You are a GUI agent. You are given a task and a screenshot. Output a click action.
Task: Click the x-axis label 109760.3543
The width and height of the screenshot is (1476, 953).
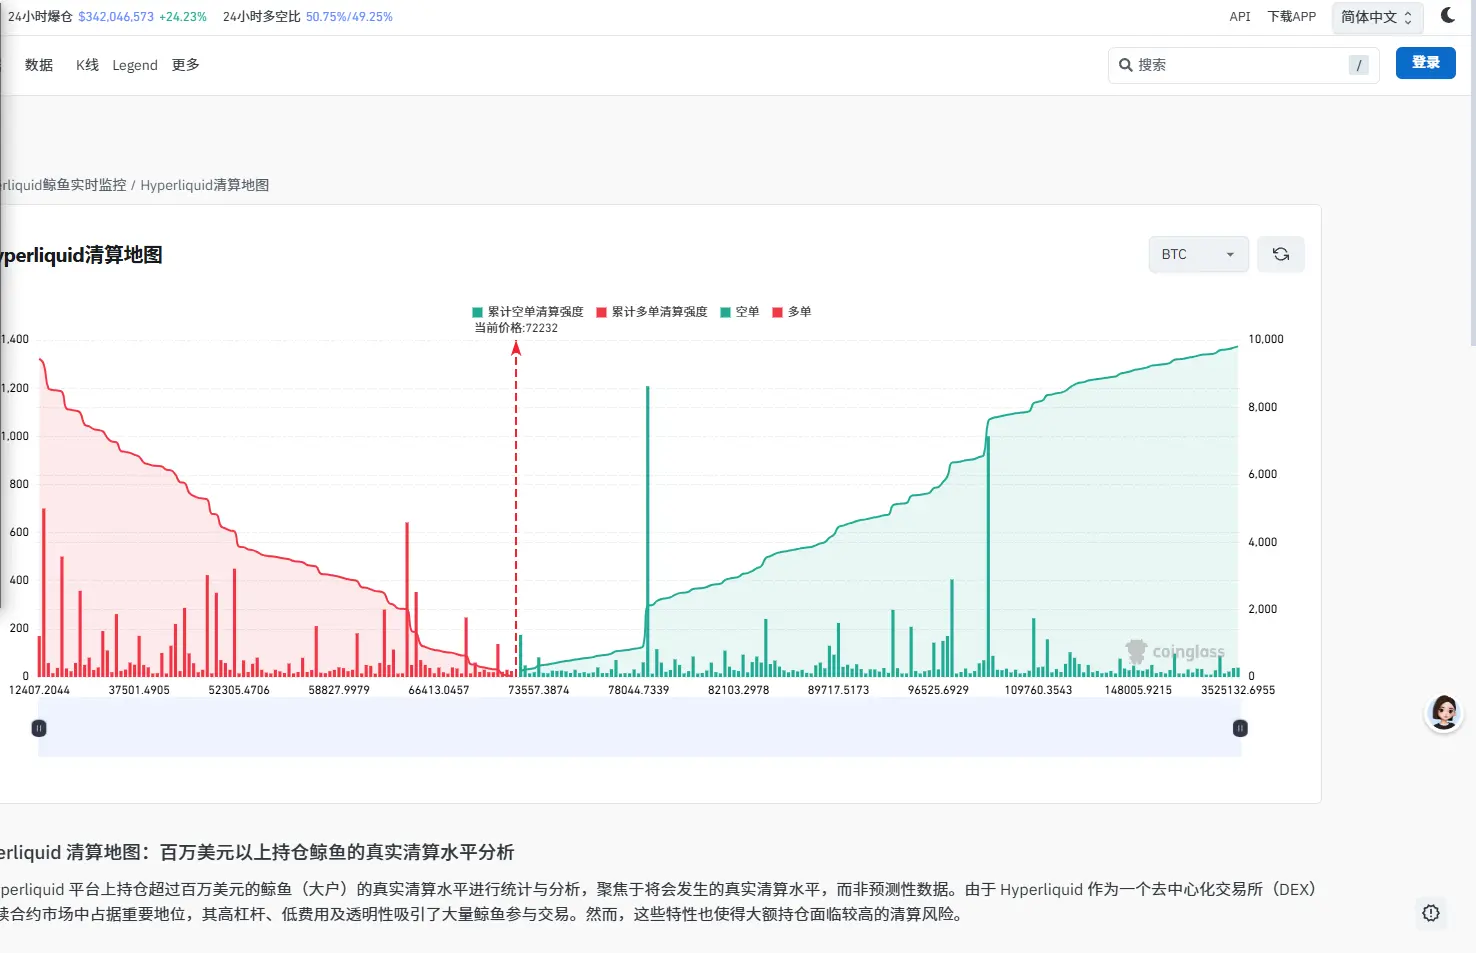coord(1038,690)
